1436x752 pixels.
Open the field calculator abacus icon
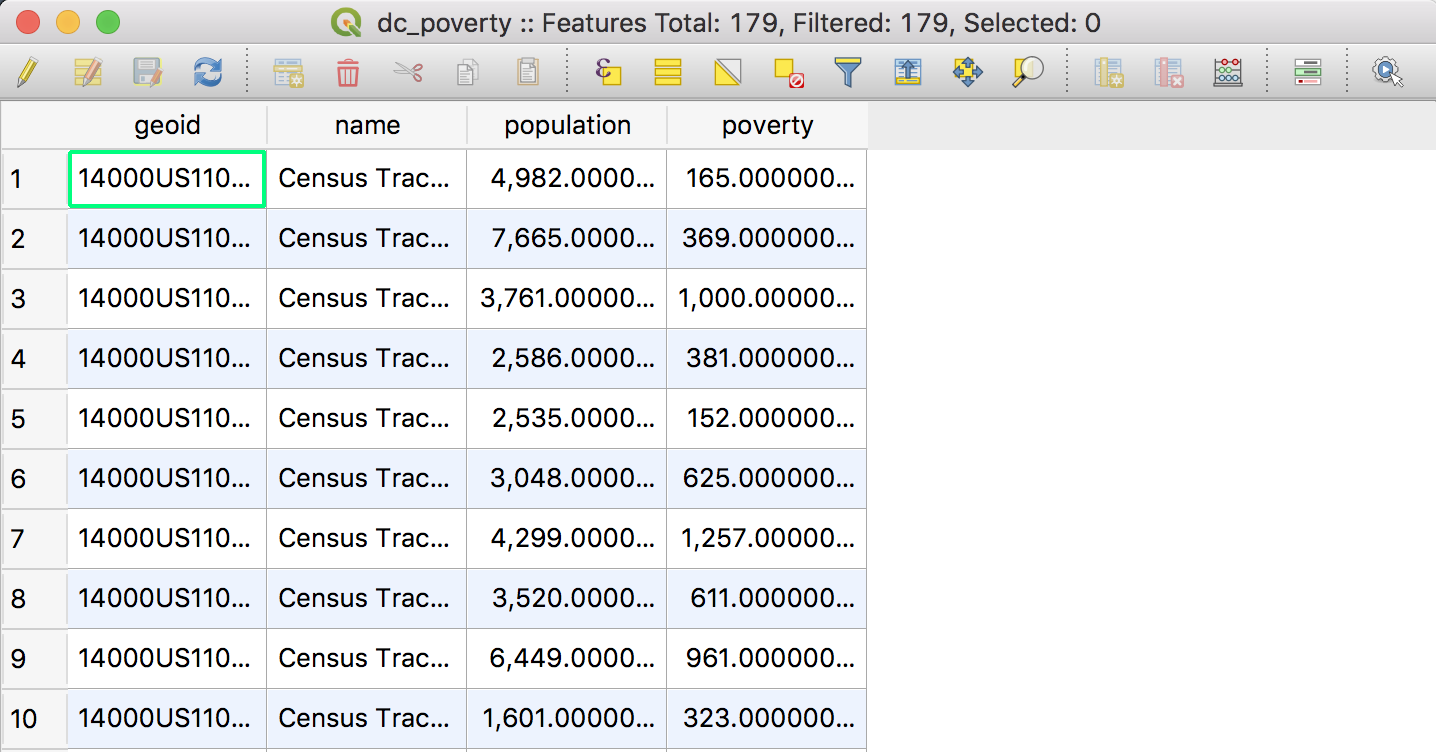(1228, 72)
